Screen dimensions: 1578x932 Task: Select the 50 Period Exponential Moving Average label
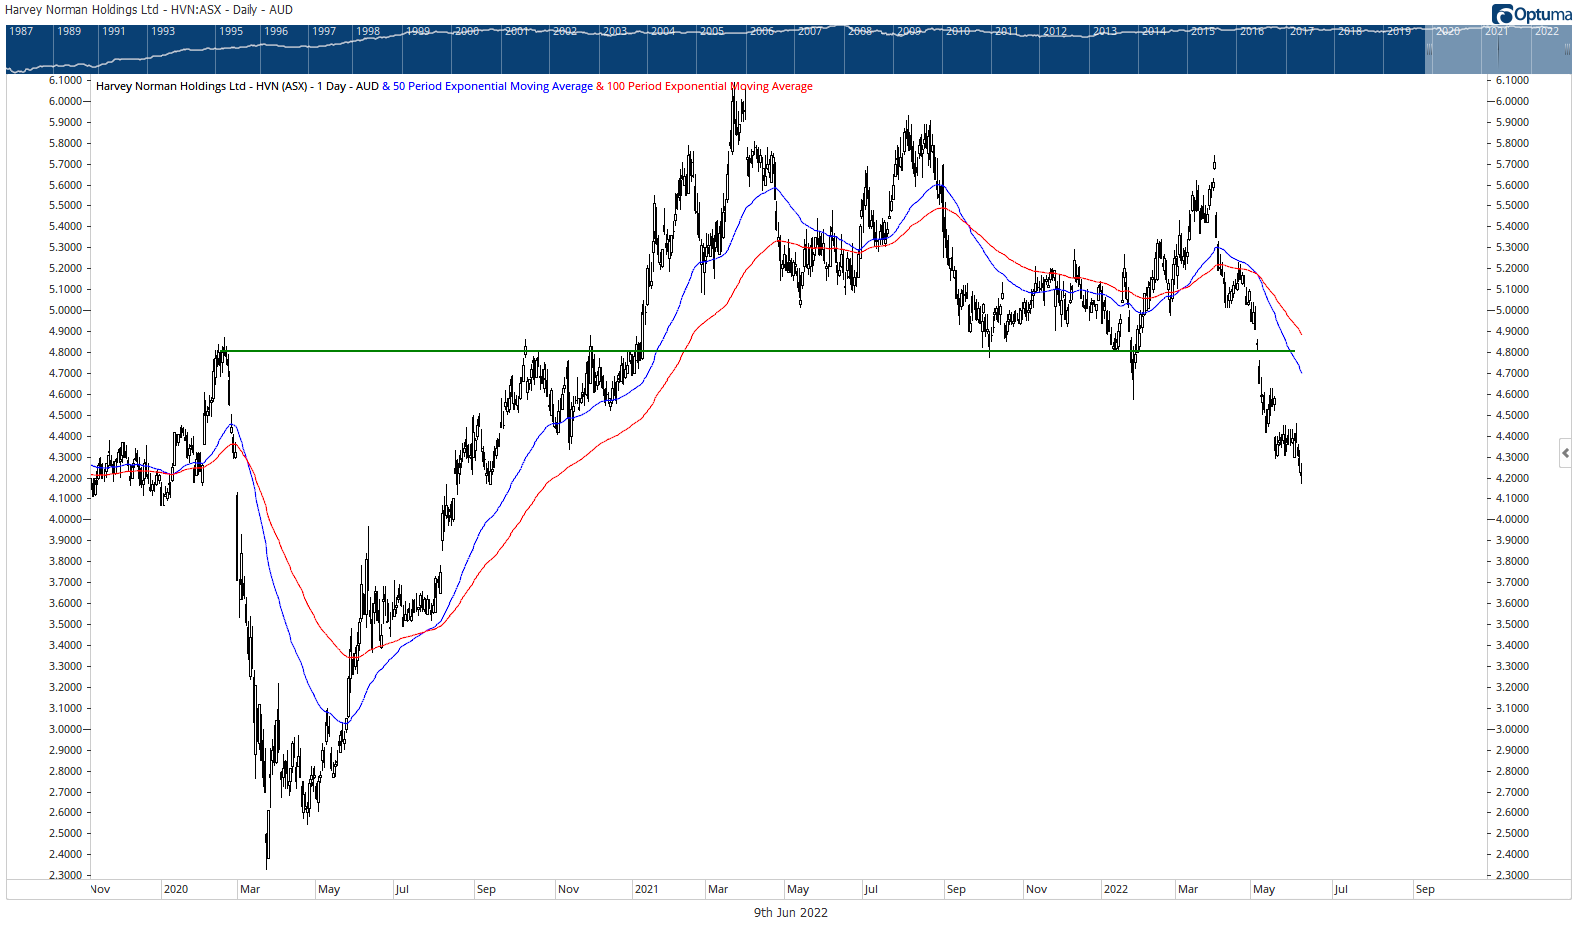coord(492,86)
